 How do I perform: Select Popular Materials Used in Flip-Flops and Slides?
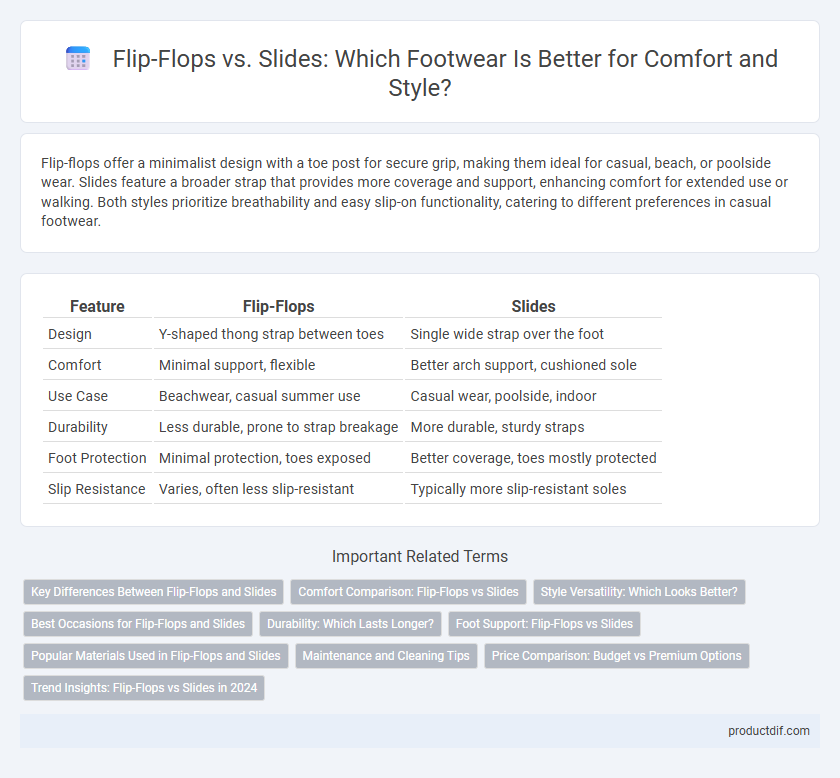point(156,656)
